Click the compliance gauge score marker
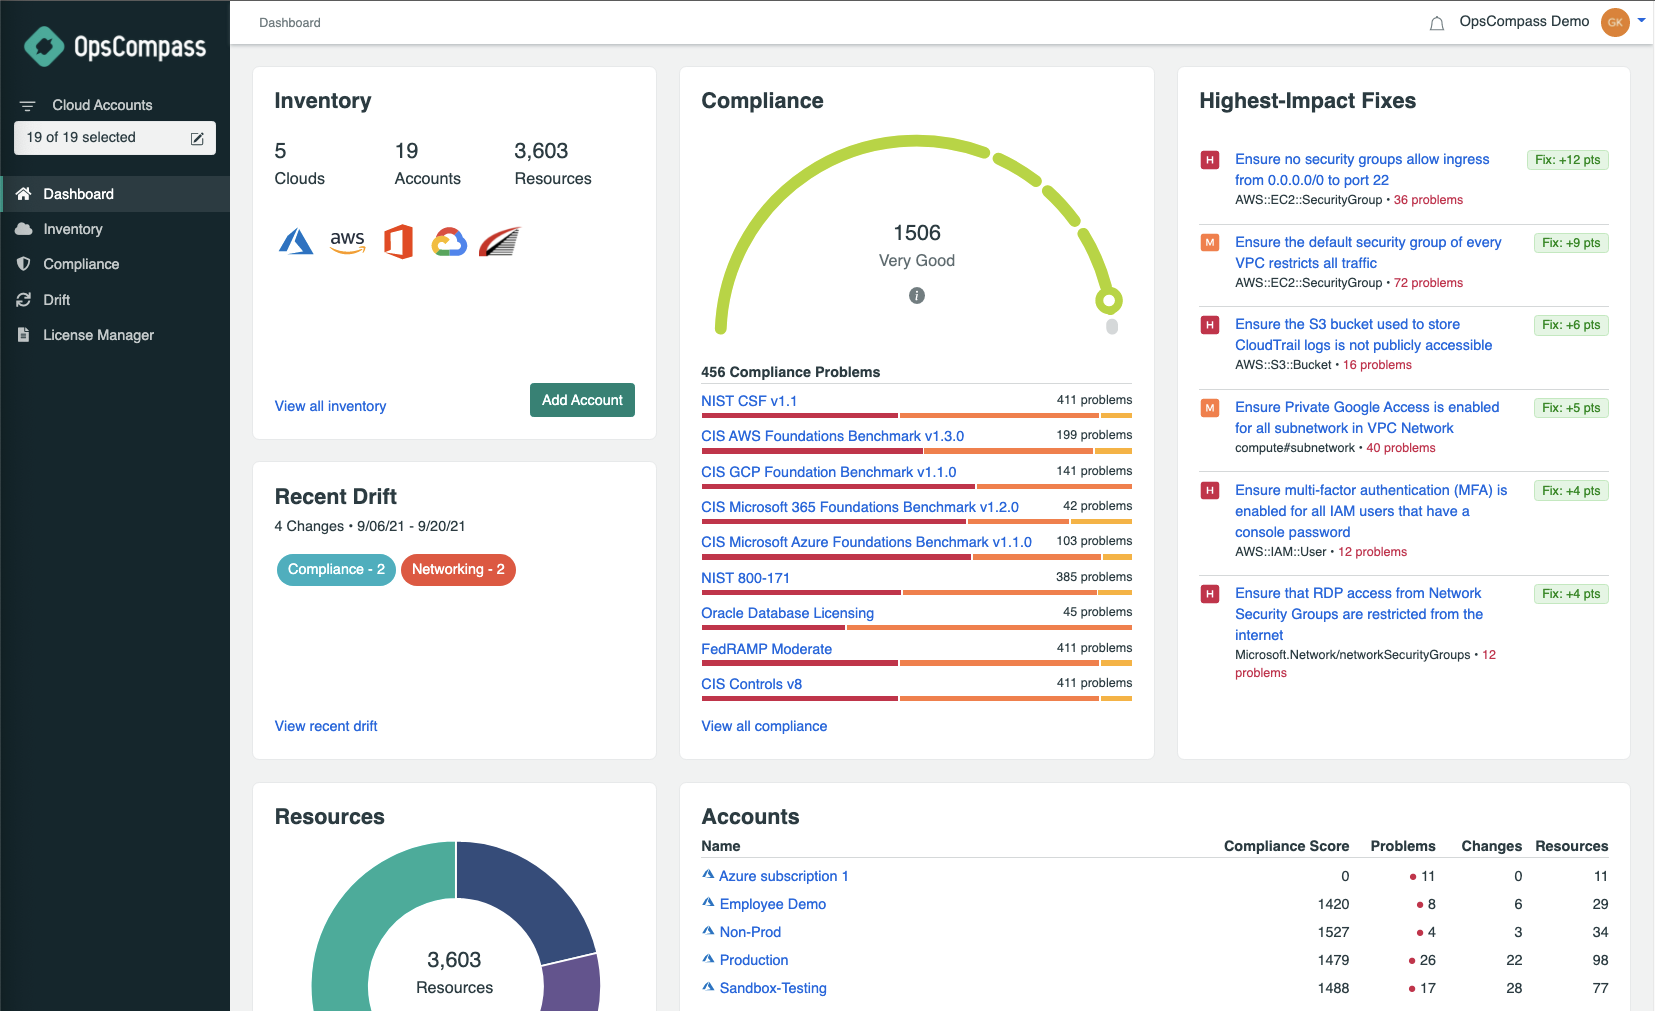The width and height of the screenshot is (1655, 1011). click(x=1108, y=300)
